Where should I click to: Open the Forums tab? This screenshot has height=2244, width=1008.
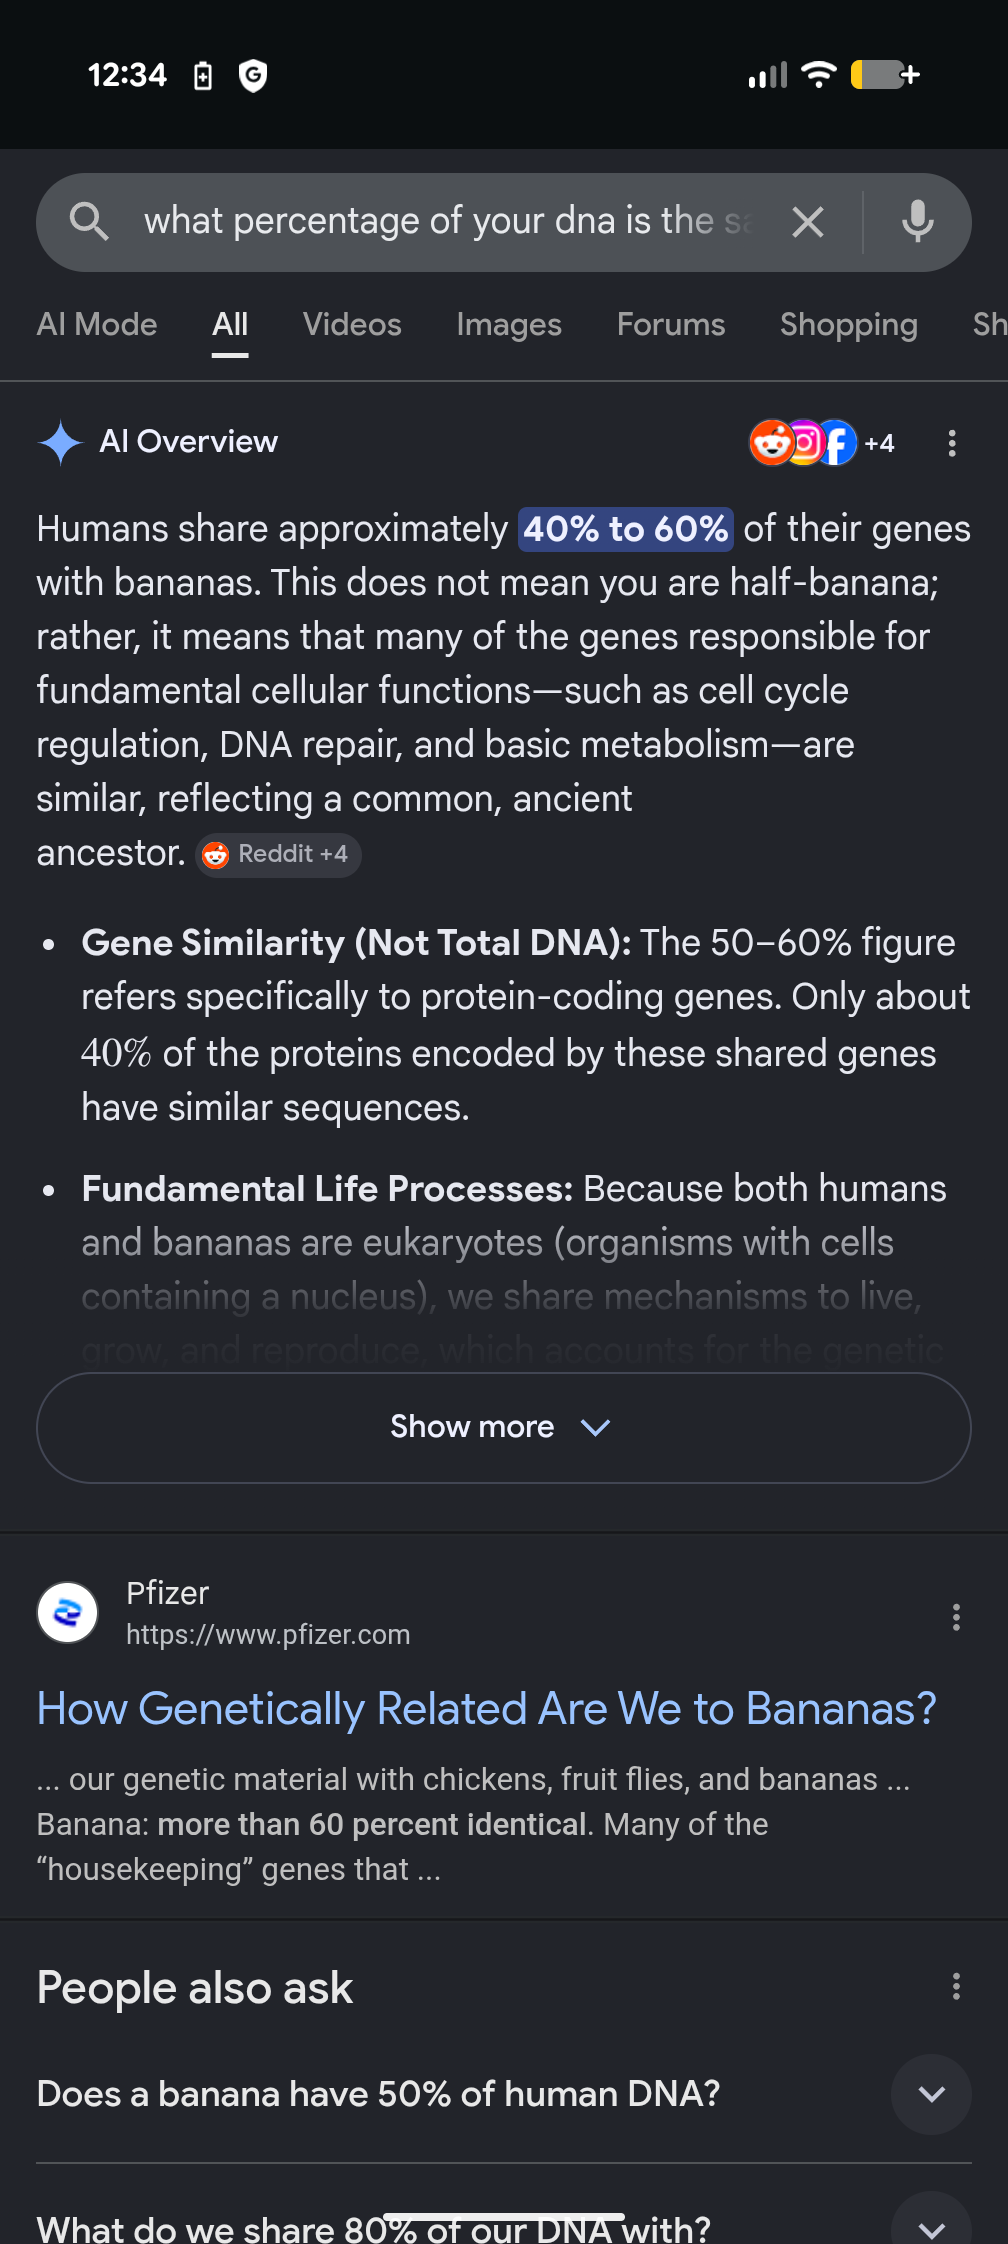[x=671, y=325]
